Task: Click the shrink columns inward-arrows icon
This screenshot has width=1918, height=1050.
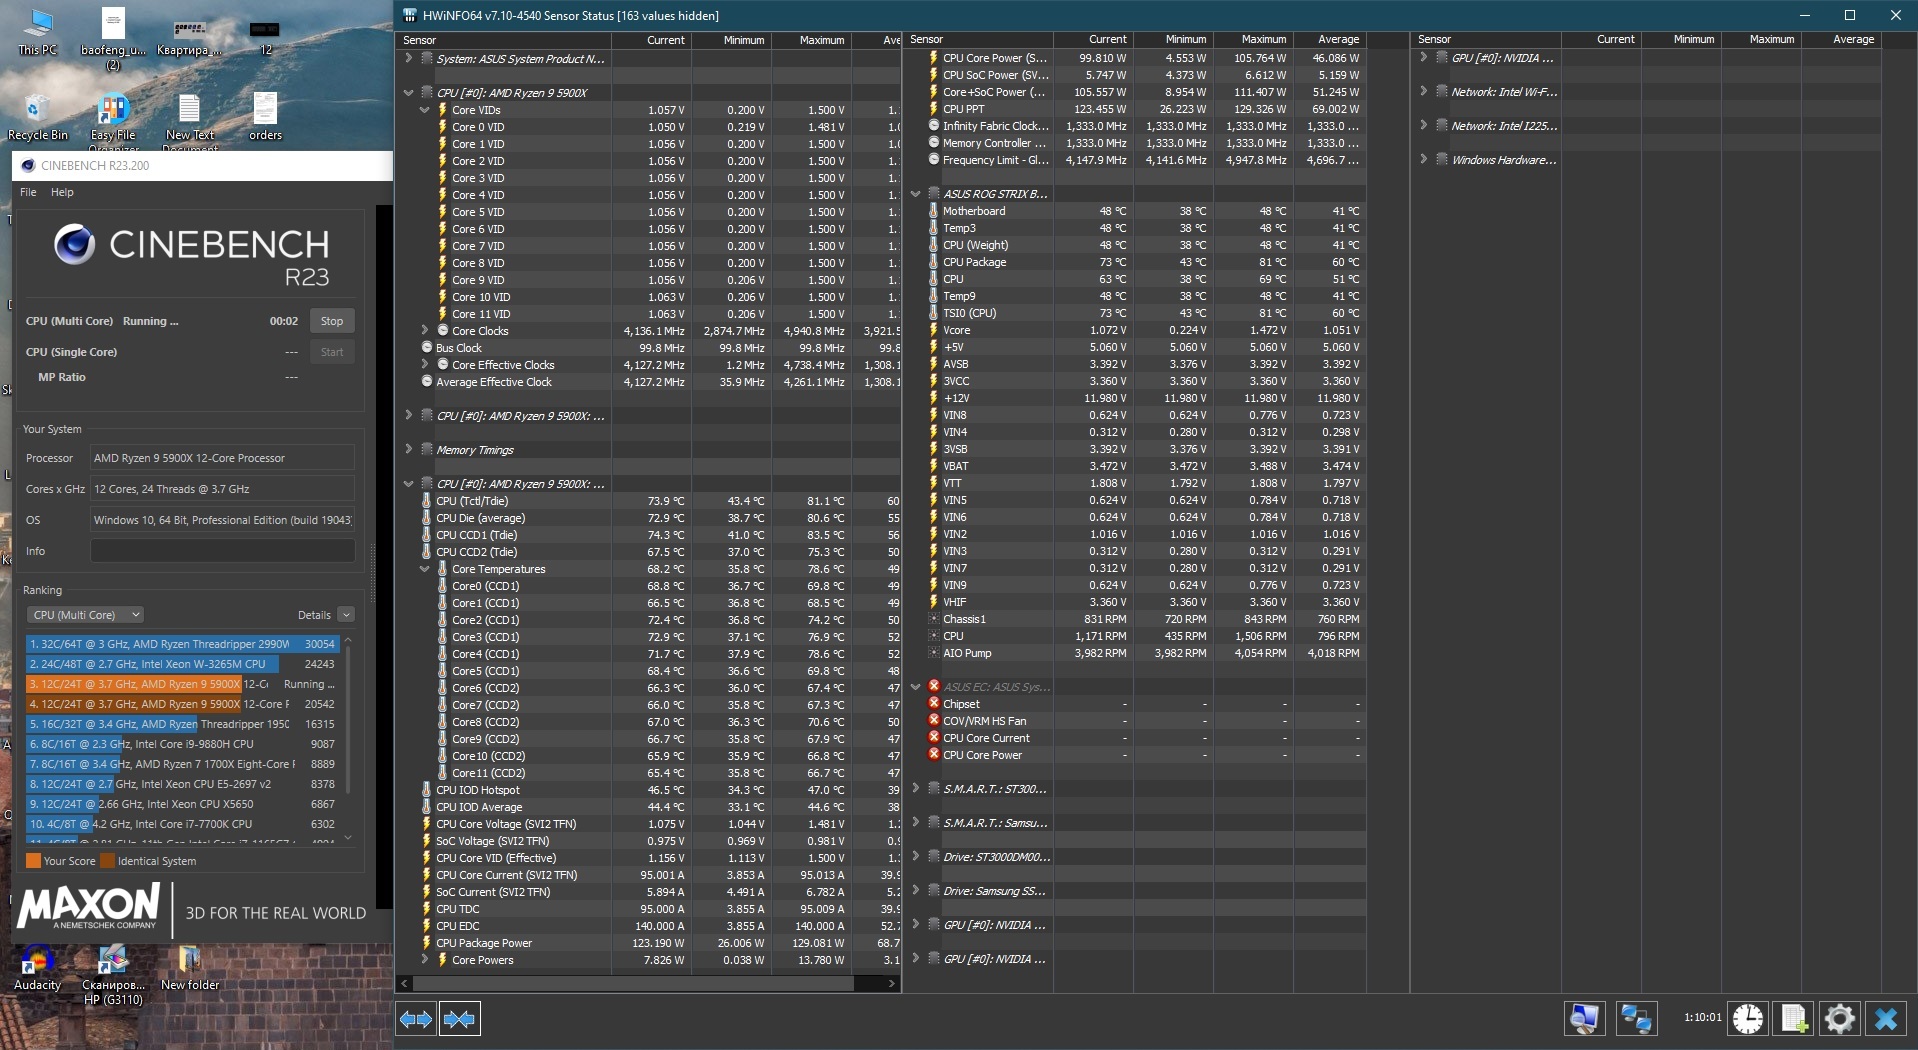Action: click(459, 1019)
